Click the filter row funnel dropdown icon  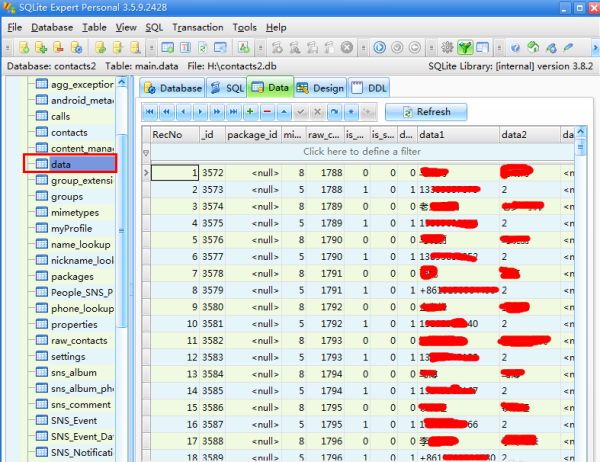[146, 153]
